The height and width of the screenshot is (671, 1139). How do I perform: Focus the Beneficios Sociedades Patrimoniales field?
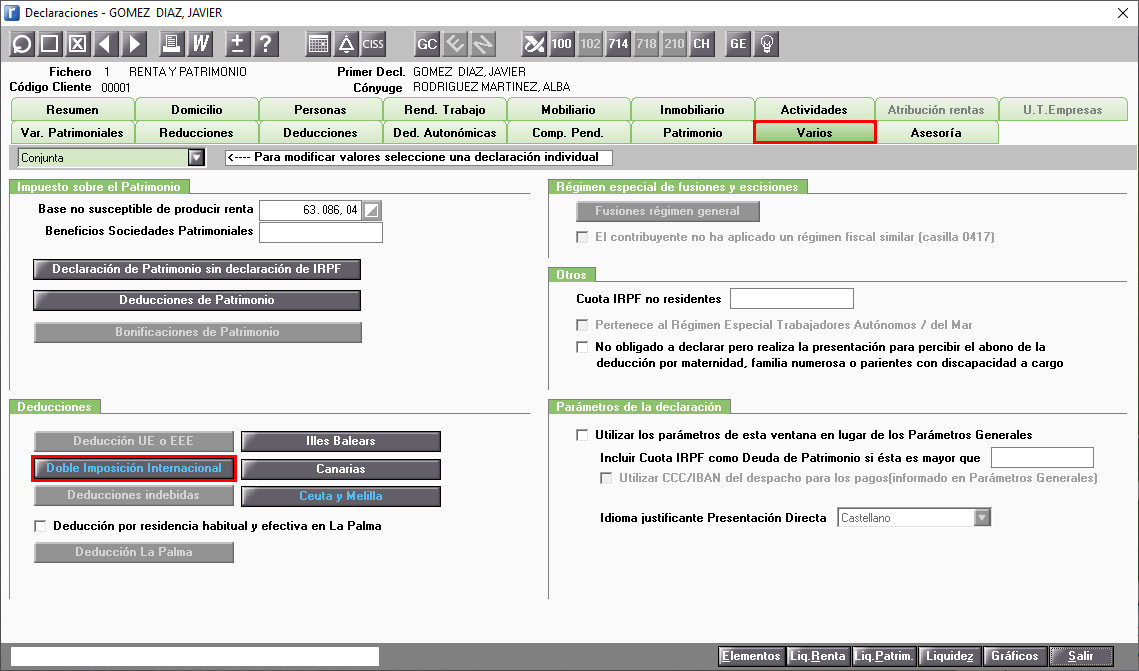321,232
